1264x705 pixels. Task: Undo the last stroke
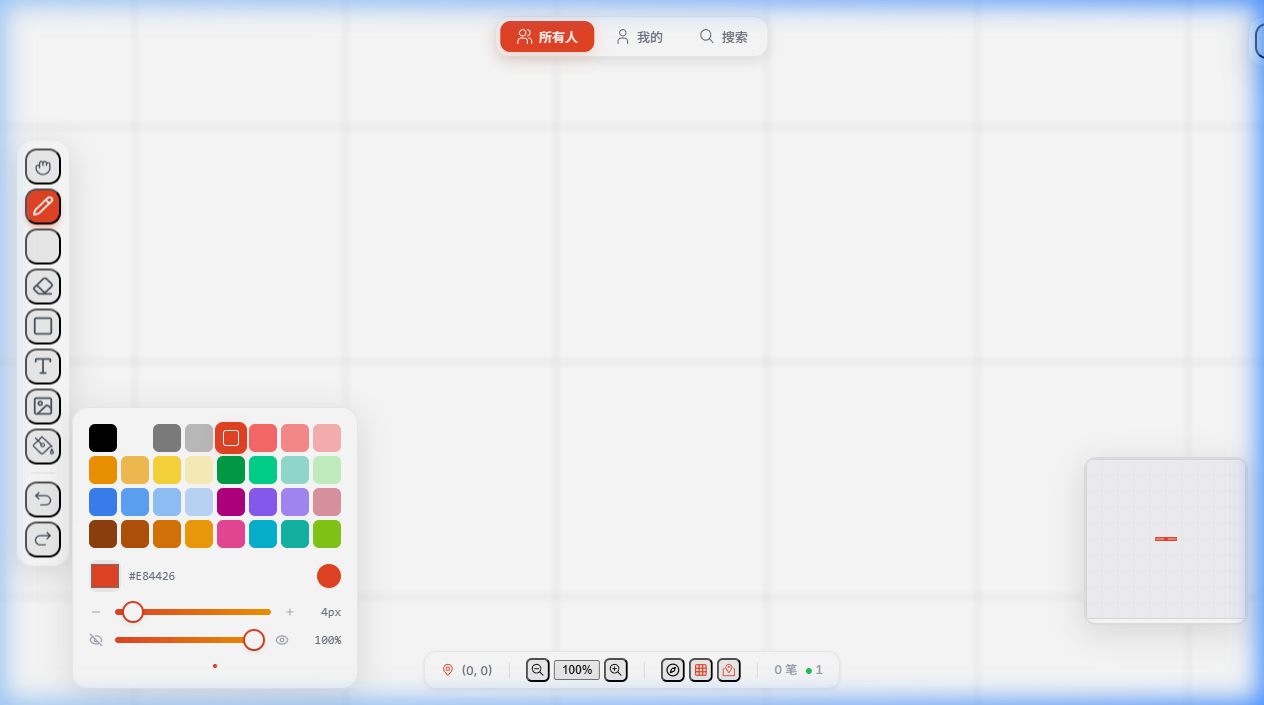[x=43, y=499]
